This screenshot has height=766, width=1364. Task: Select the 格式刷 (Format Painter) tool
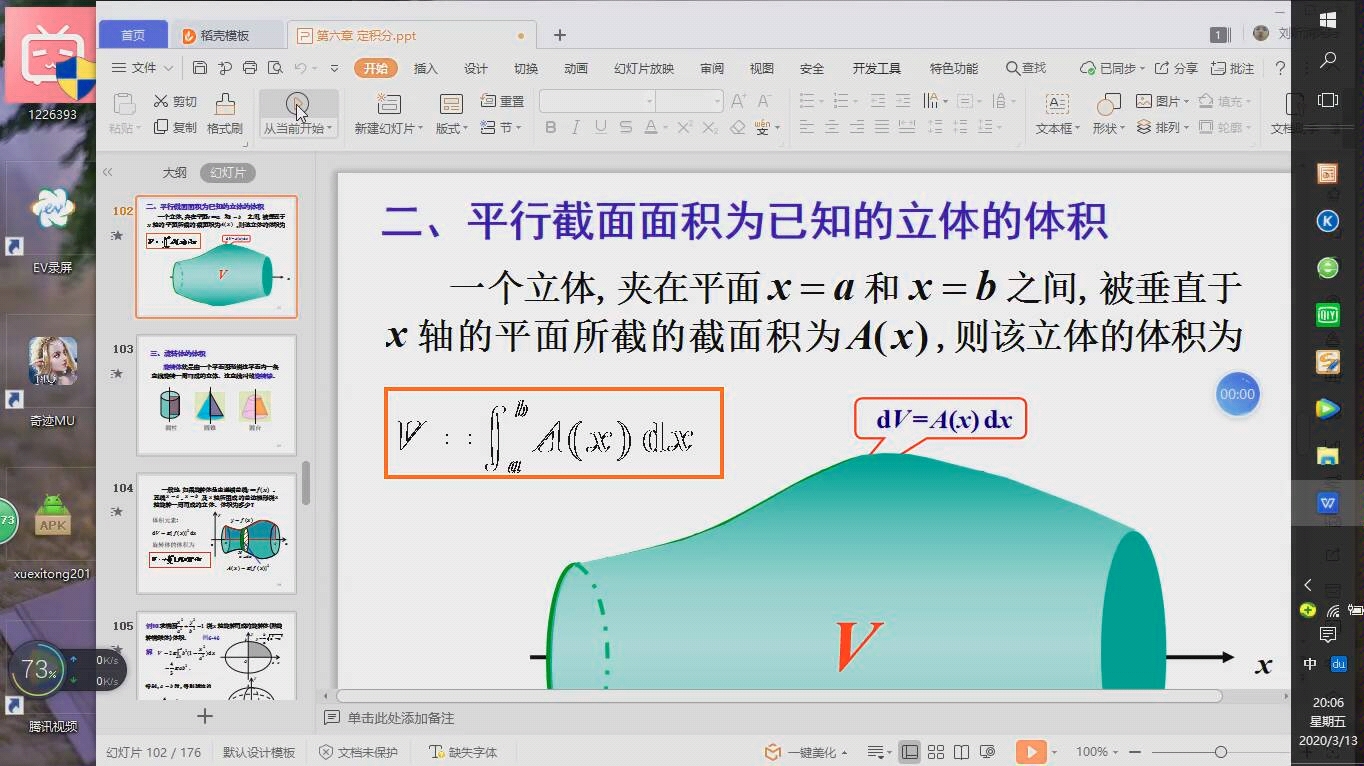[x=222, y=111]
